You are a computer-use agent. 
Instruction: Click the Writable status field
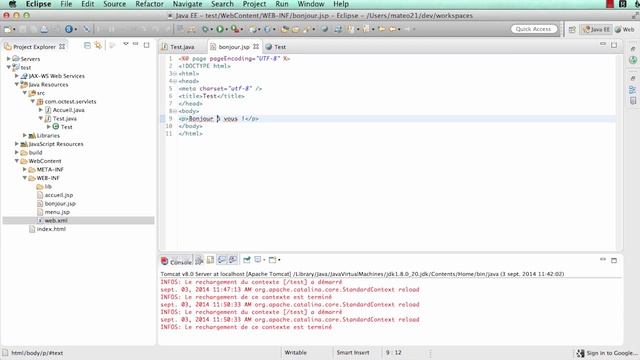(x=296, y=353)
